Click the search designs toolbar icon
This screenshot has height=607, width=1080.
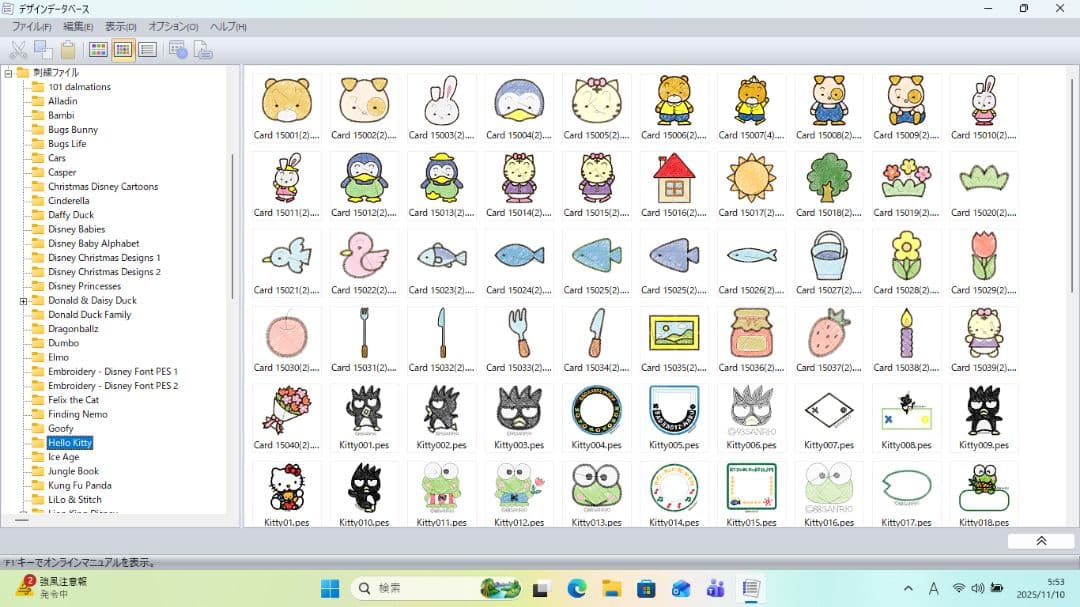coord(179,50)
